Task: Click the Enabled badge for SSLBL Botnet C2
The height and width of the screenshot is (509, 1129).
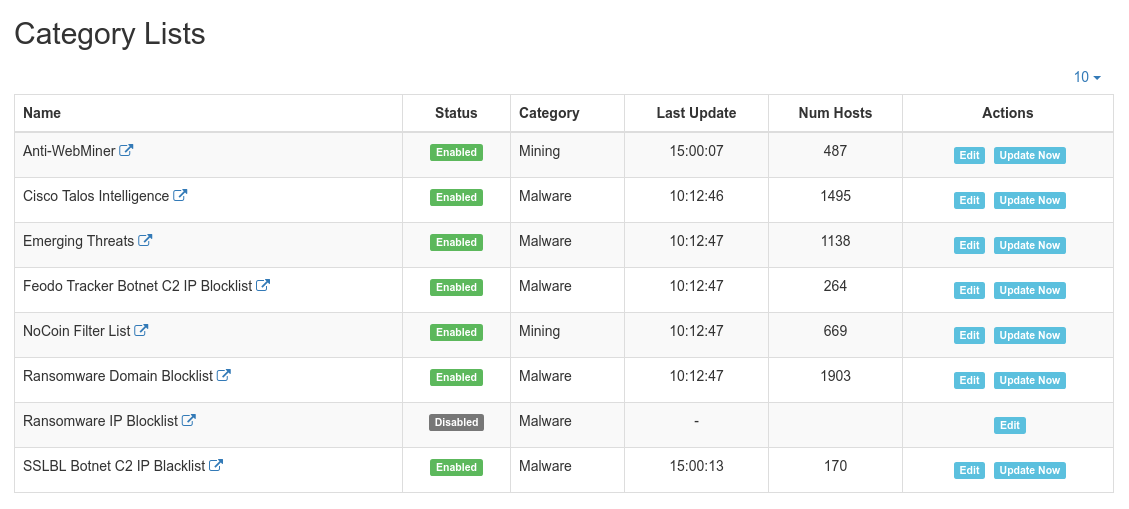Action: point(456,467)
